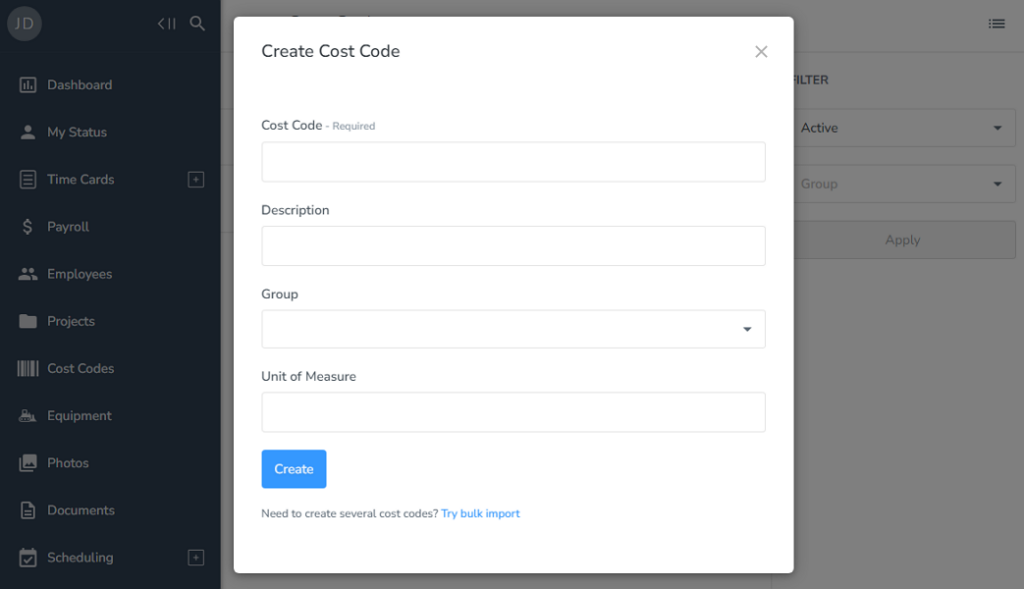Viewport: 1024px width, 589px height.
Task: Click the plus icon next to Scheduling
Action: point(196,557)
